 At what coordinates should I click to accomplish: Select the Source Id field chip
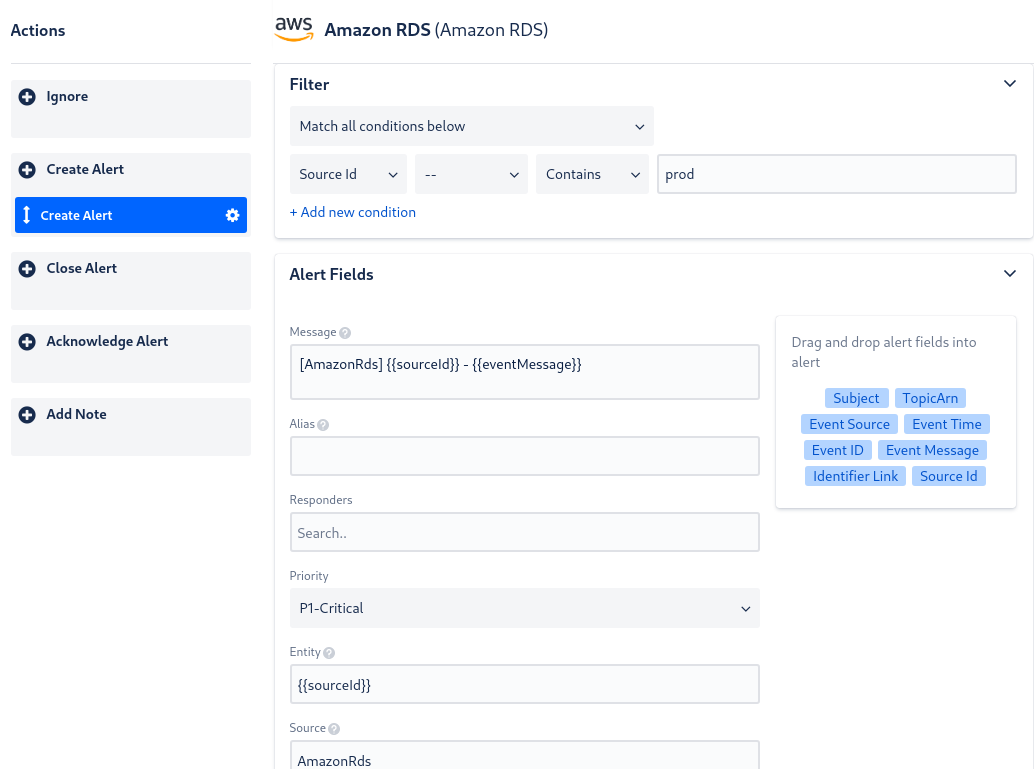coord(949,476)
